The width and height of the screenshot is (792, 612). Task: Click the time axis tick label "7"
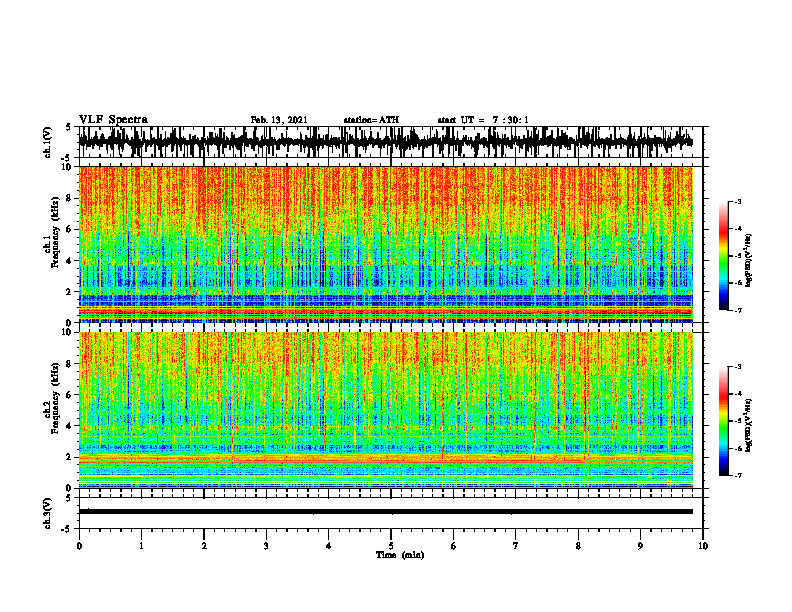click(516, 546)
